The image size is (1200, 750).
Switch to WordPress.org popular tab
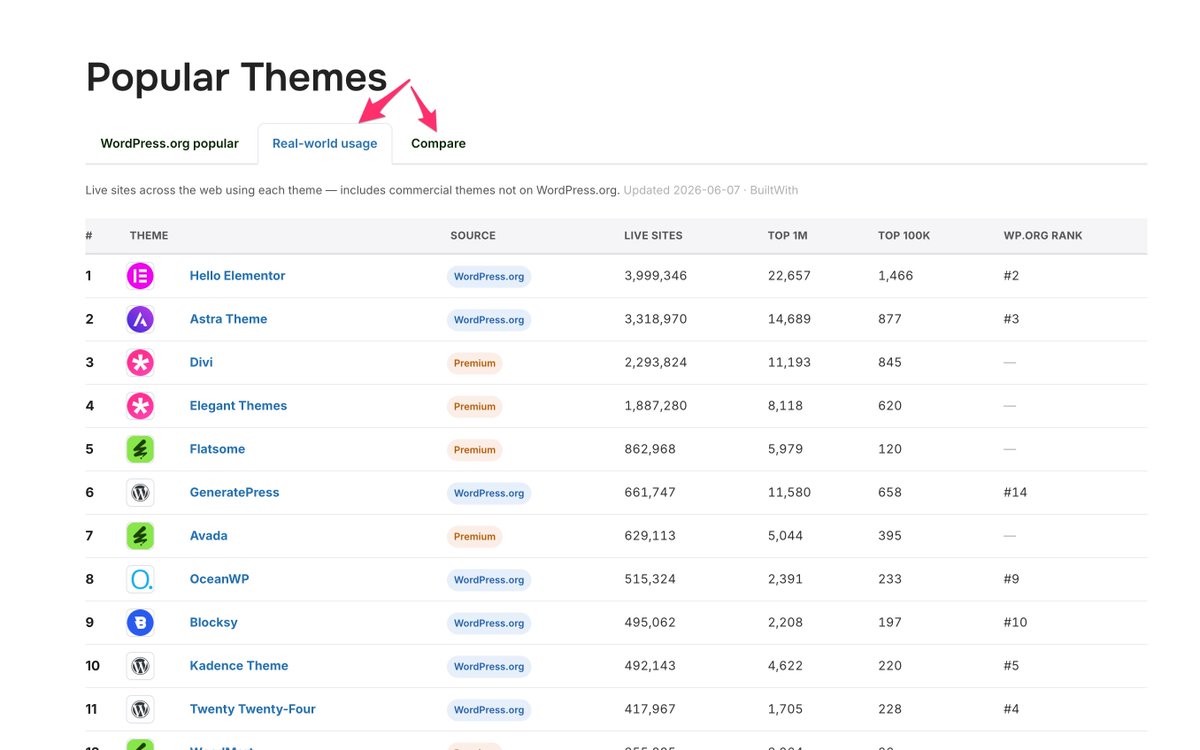(170, 143)
